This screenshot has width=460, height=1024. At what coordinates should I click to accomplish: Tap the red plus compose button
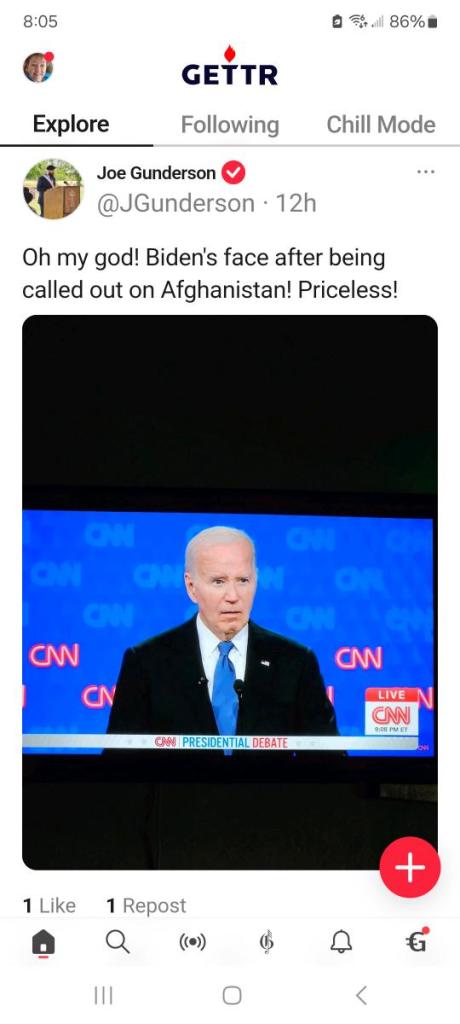click(410, 867)
